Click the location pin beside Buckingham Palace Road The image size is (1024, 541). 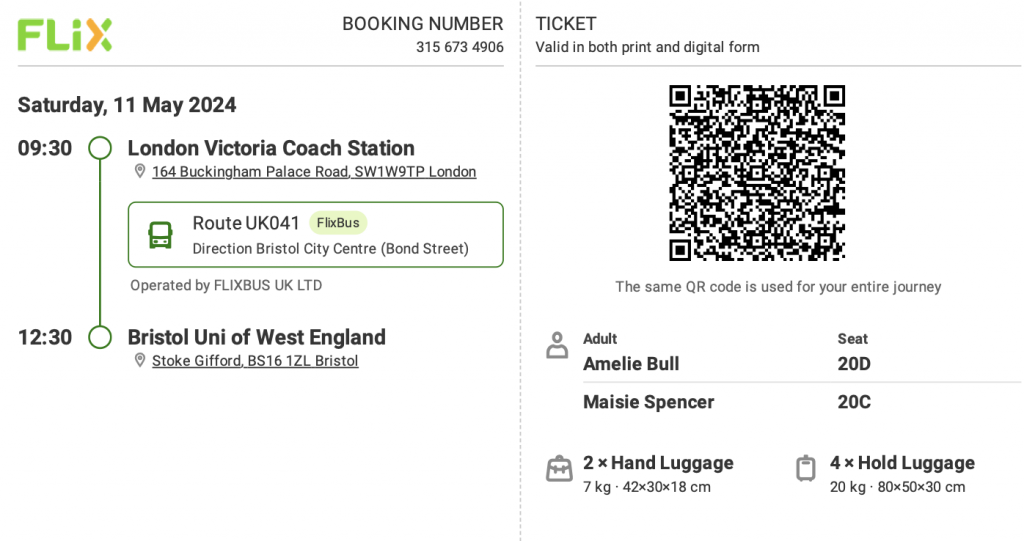click(139, 171)
